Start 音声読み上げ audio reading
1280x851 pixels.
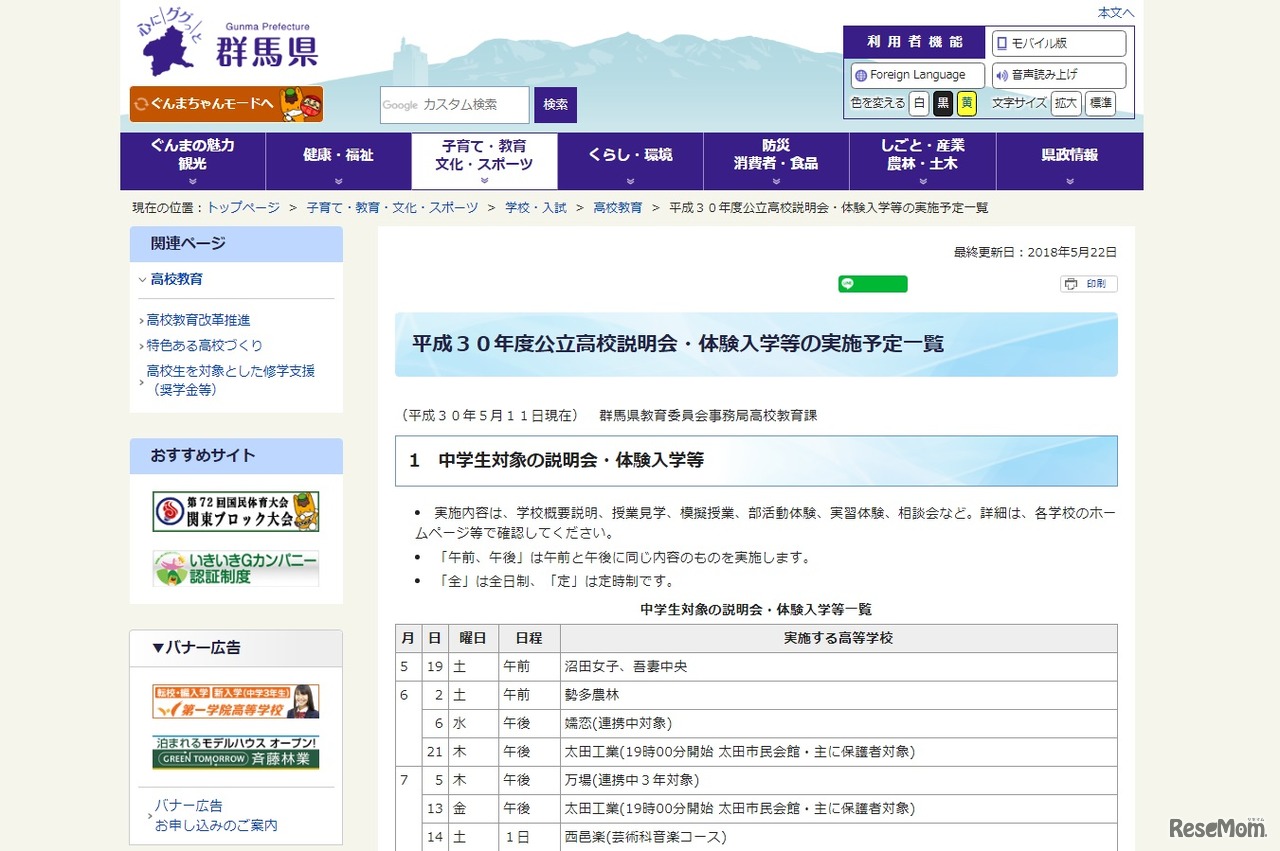[1058, 75]
